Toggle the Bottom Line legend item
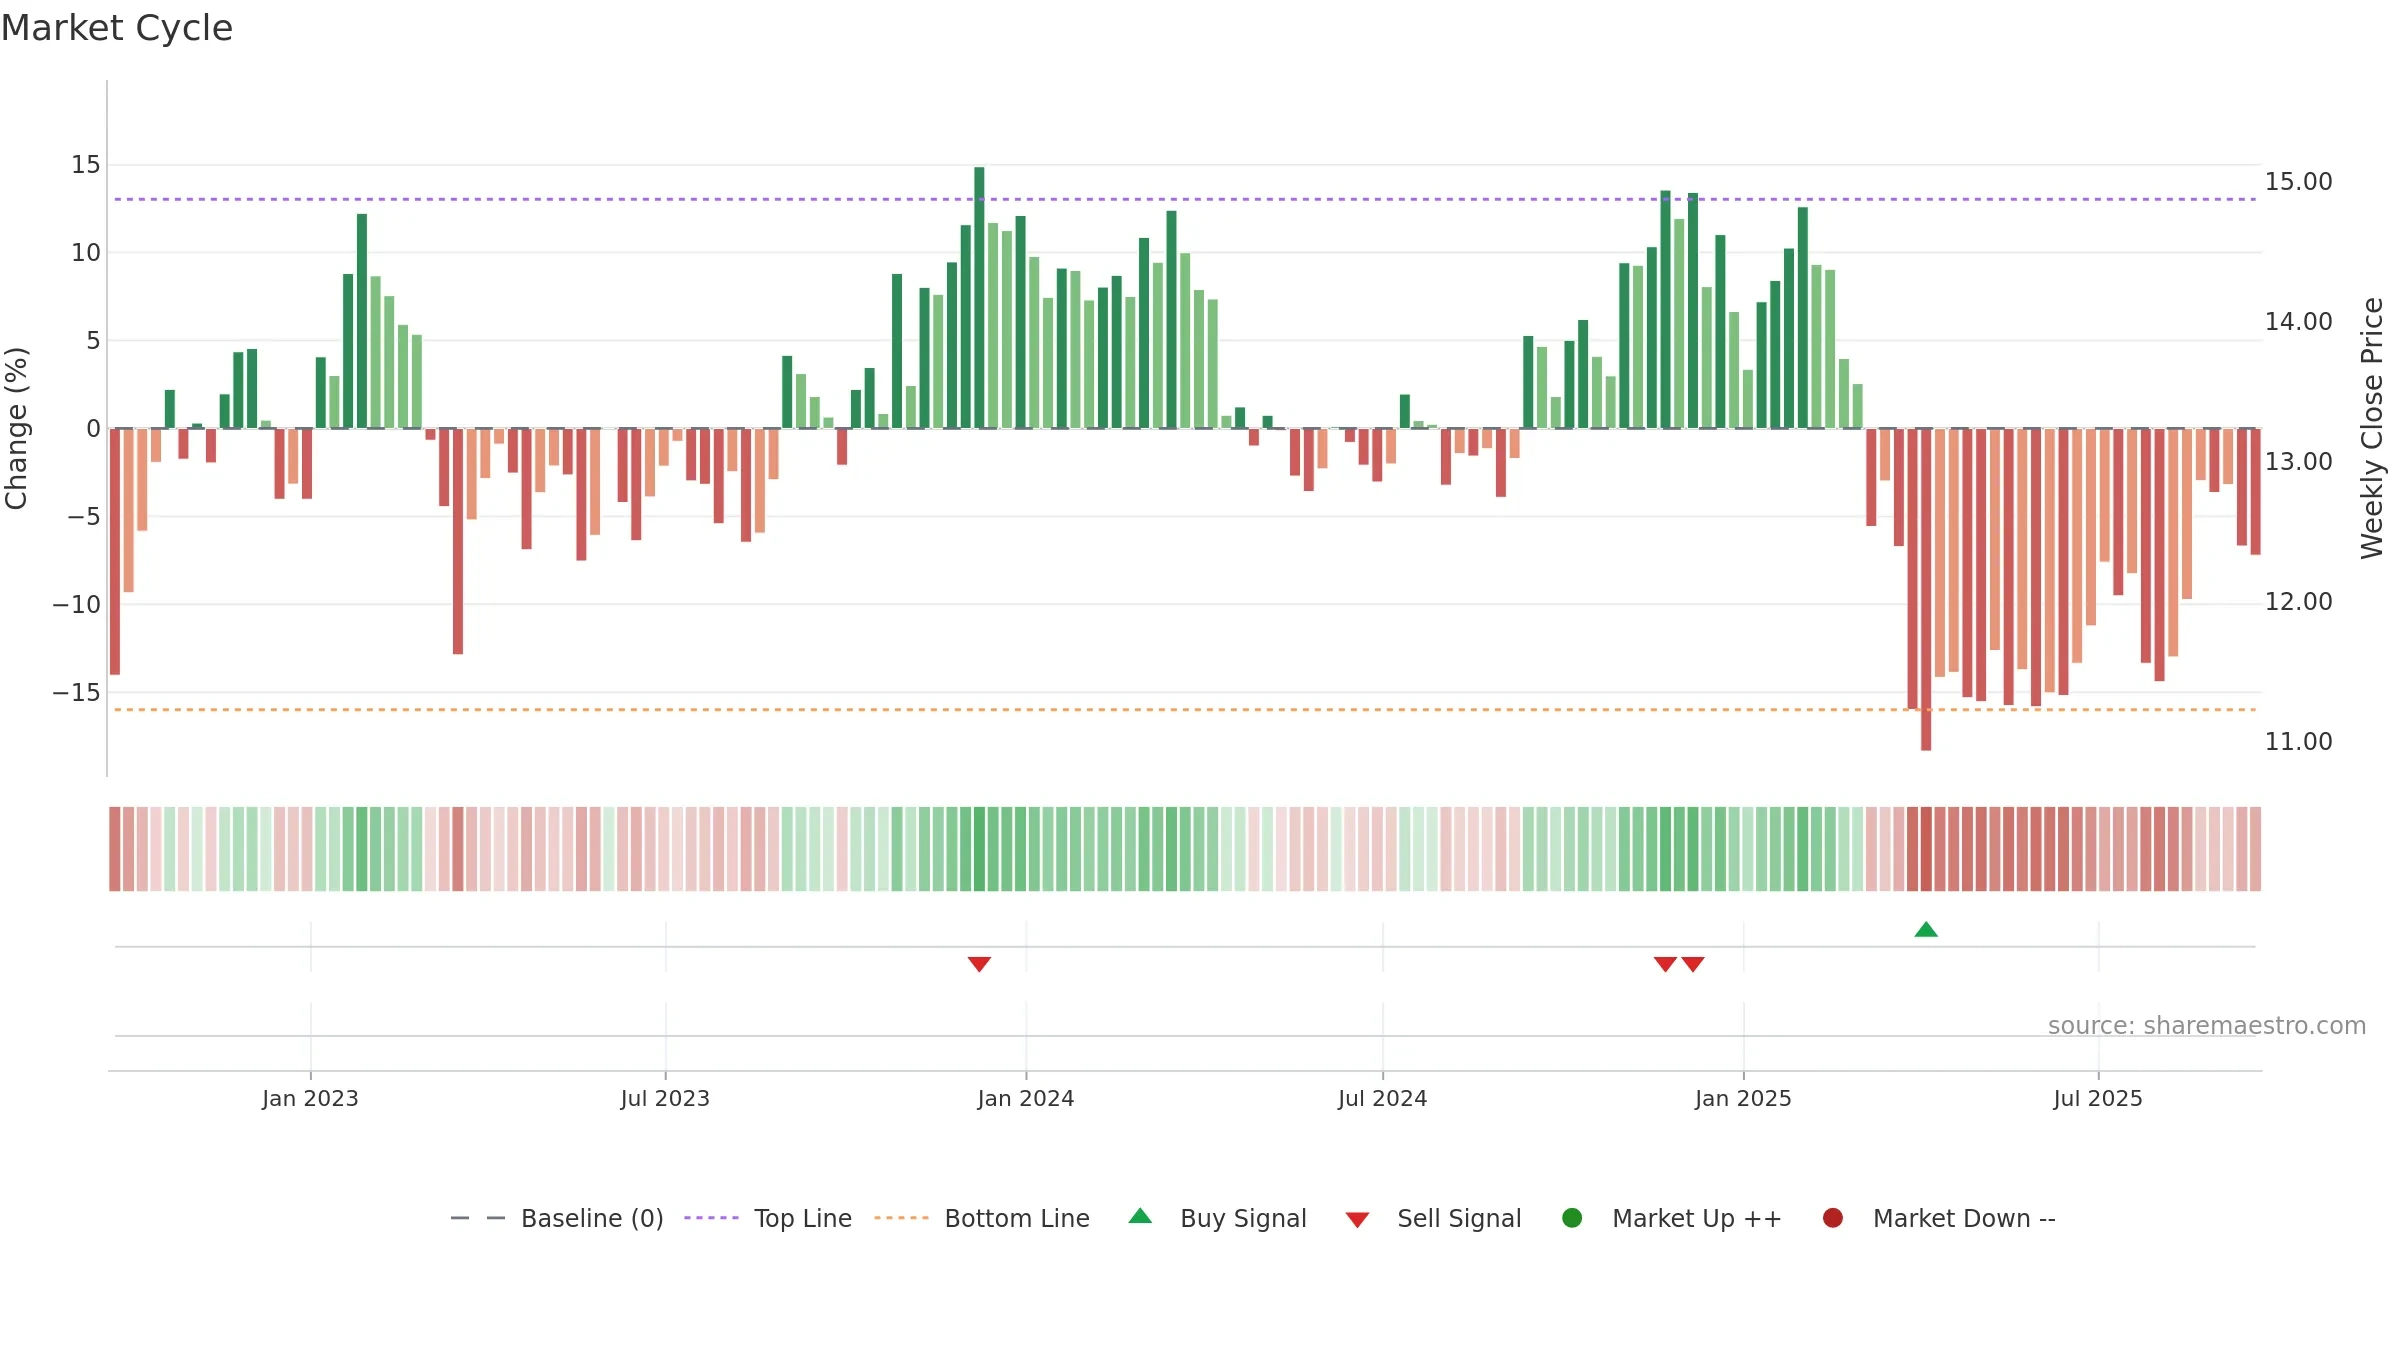Screen dimensions: 2400x1350 pos(982,1218)
